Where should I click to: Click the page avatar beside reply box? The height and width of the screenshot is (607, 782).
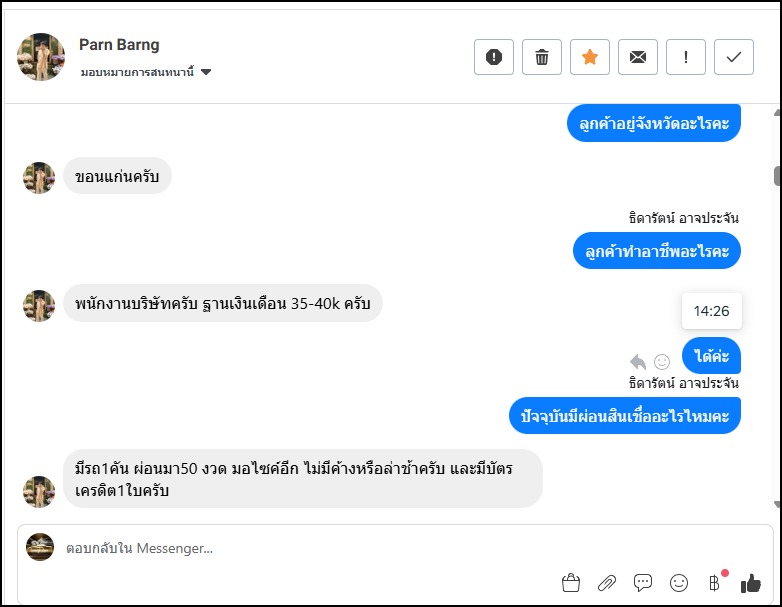[40, 547]
